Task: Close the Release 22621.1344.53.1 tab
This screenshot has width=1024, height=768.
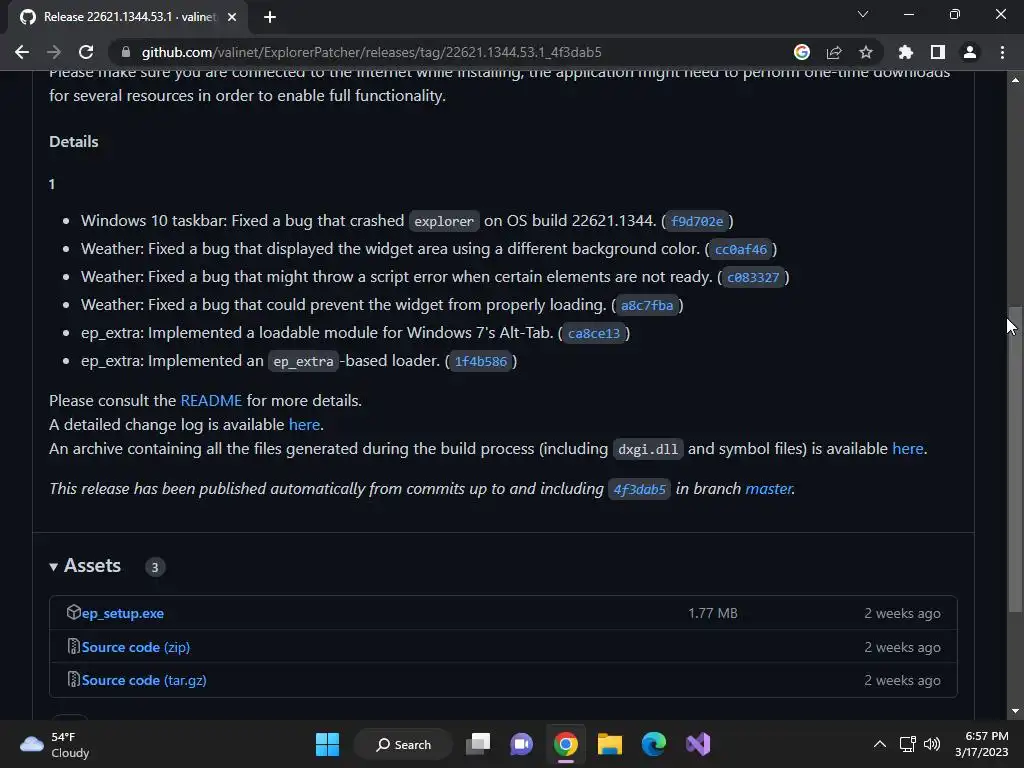Action: point(232,17)
